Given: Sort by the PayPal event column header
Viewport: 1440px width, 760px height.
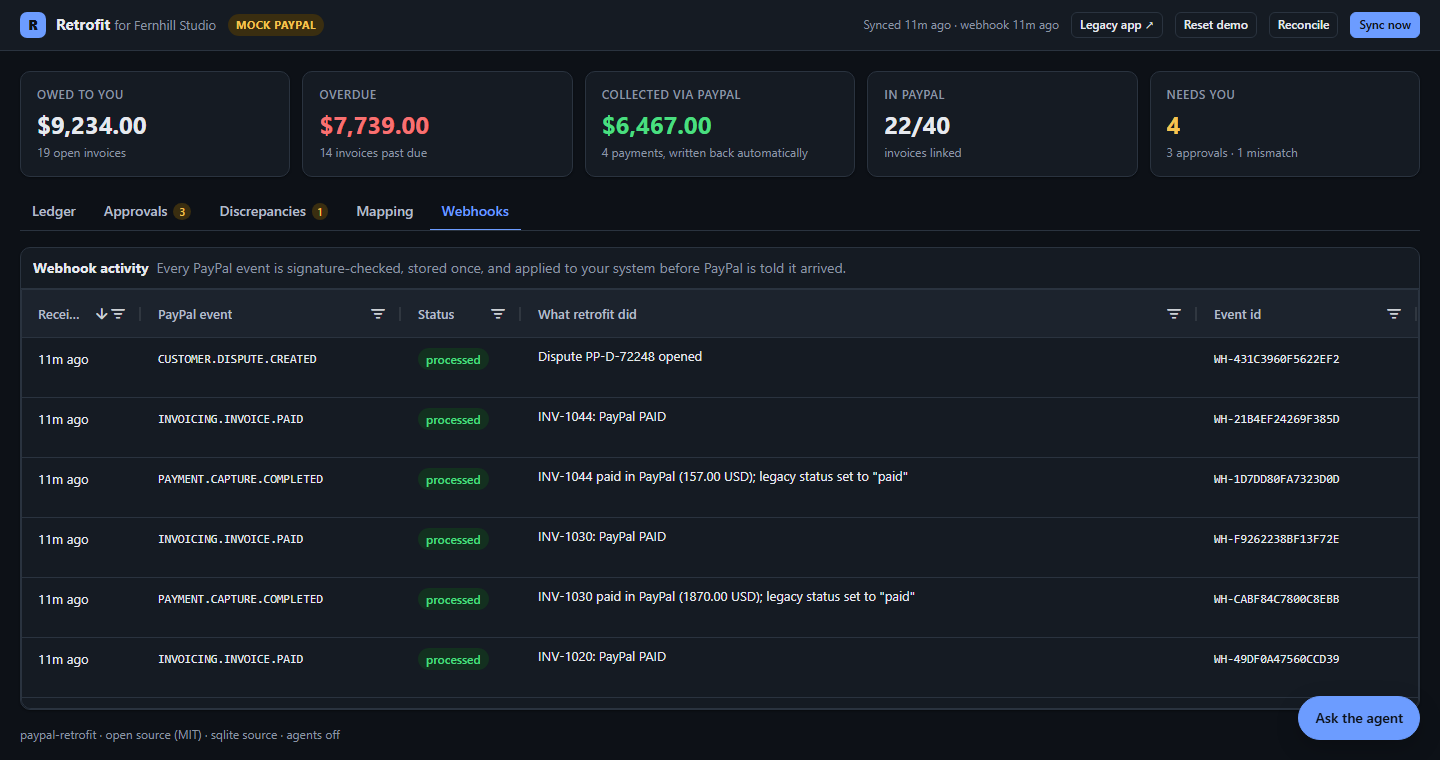Looking at the screenshot, I should click(x=195, y=314).
